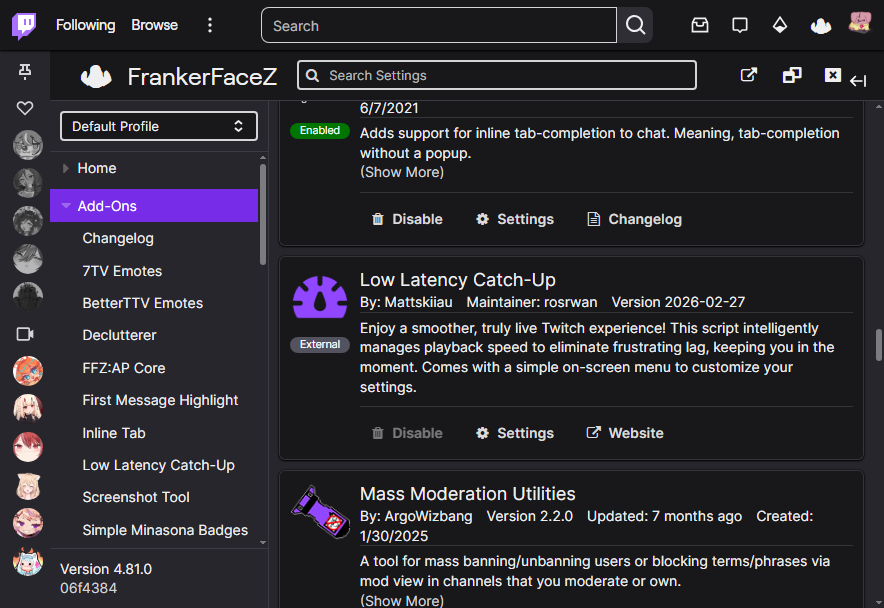This screenshot has width=884, height=608.
Task: Open Inline Tab add-on Settings
Action: (x=515, y=219)
